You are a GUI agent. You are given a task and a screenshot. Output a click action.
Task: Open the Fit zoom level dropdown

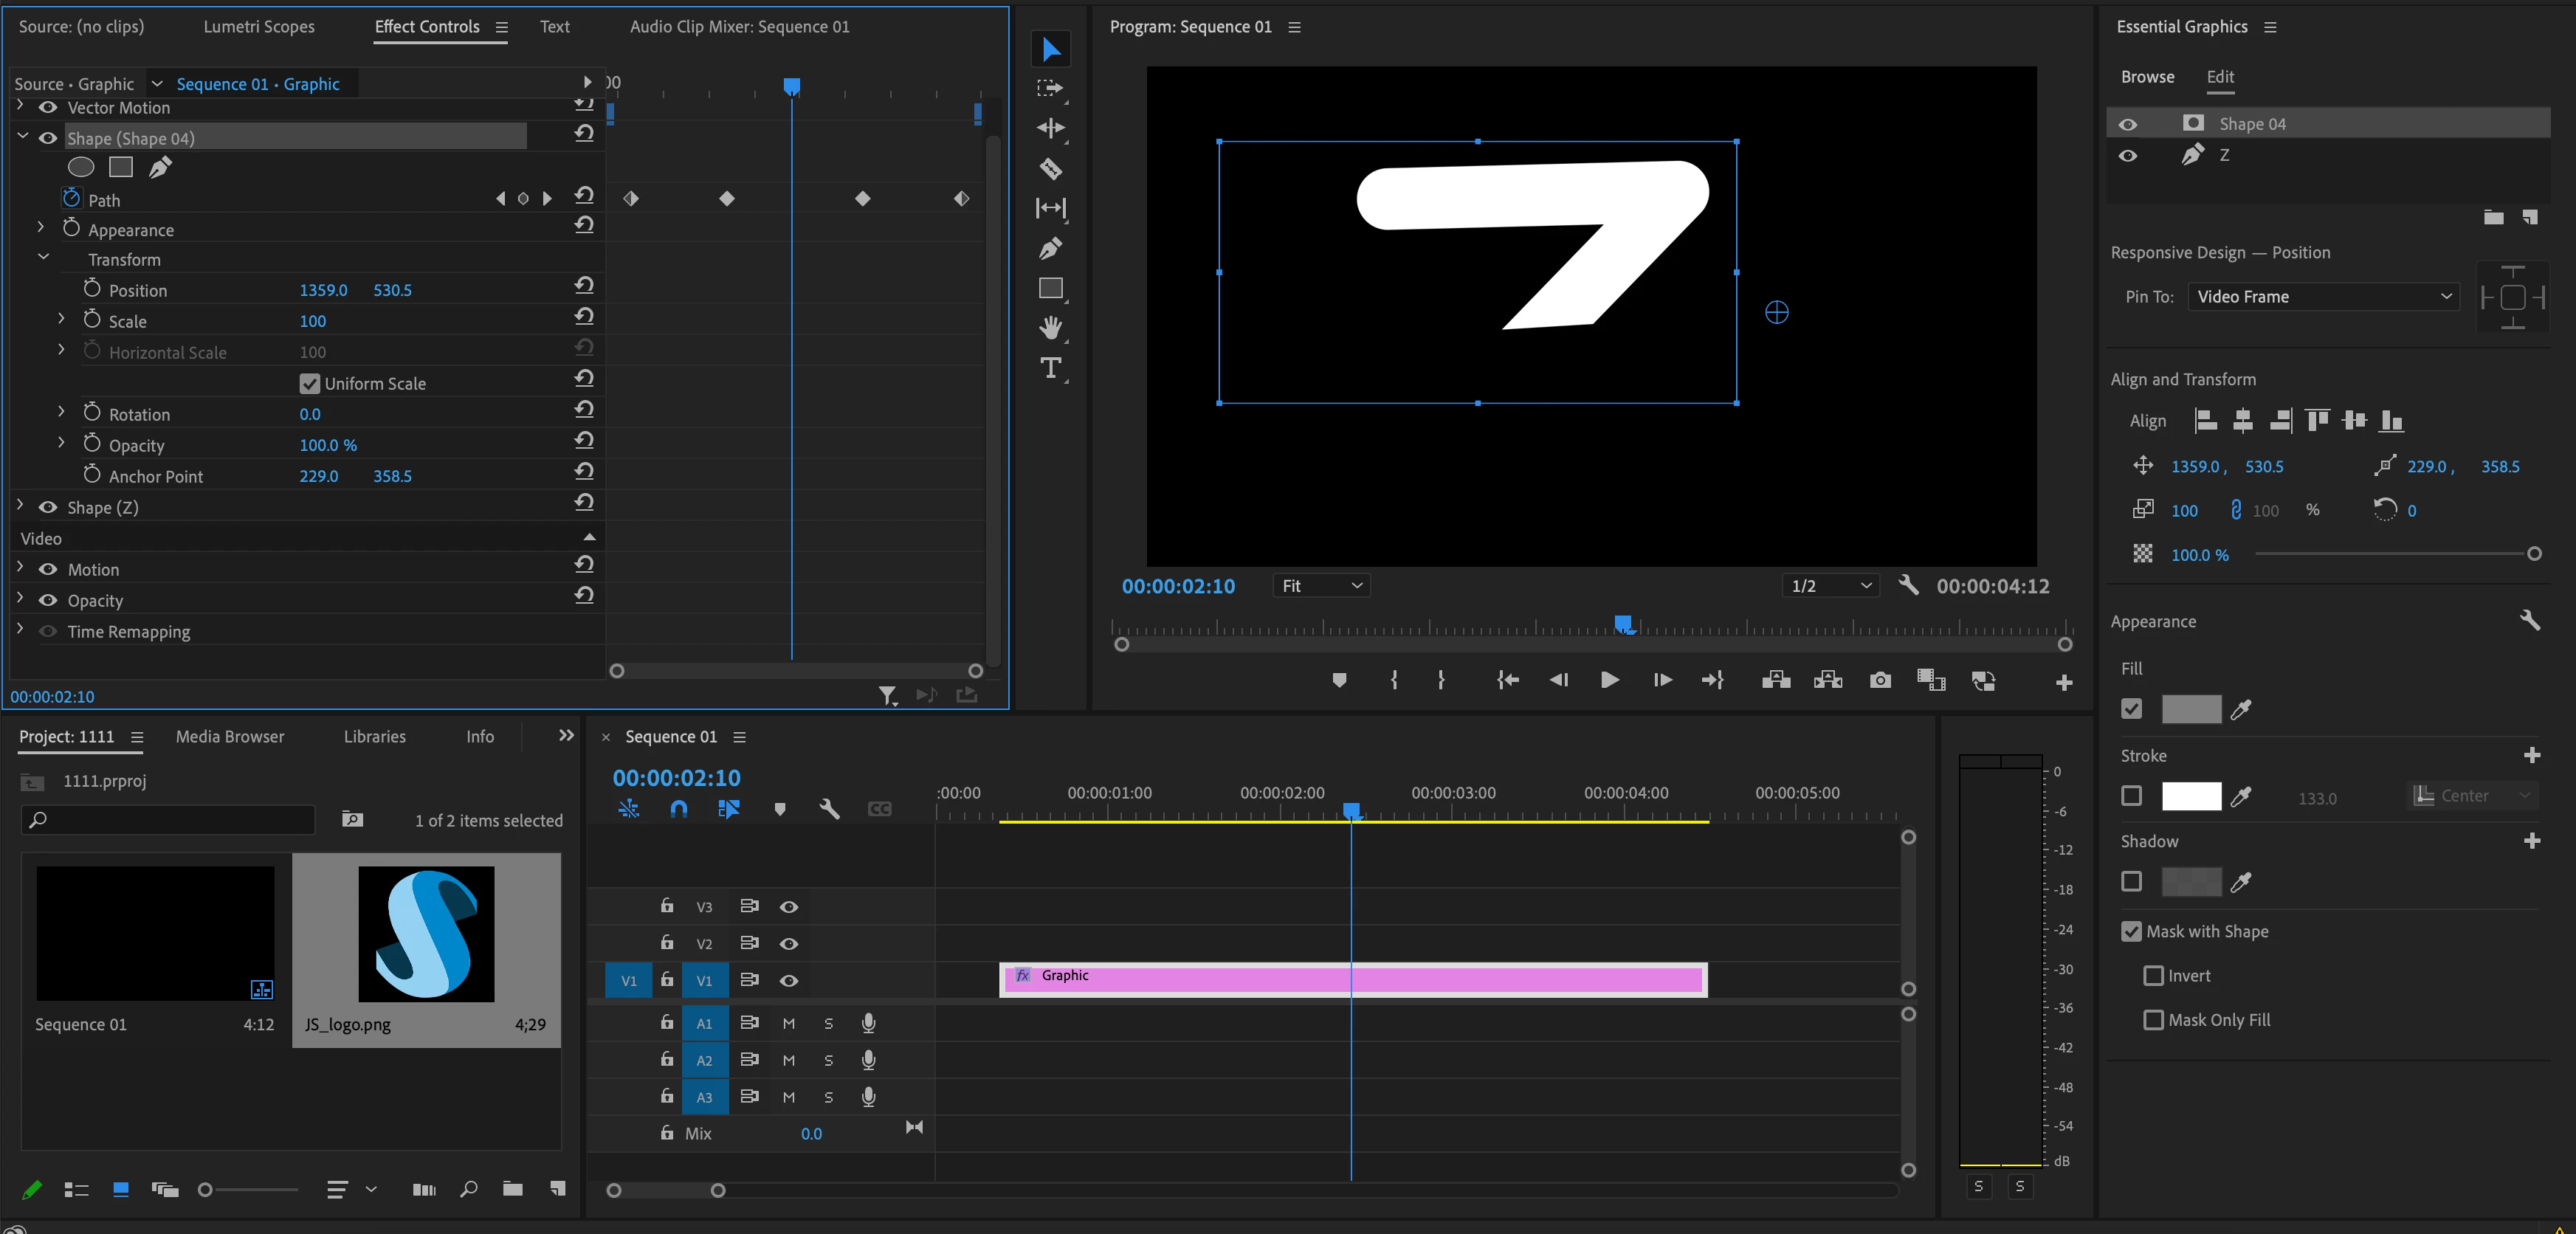click(x=1321, y=585)
